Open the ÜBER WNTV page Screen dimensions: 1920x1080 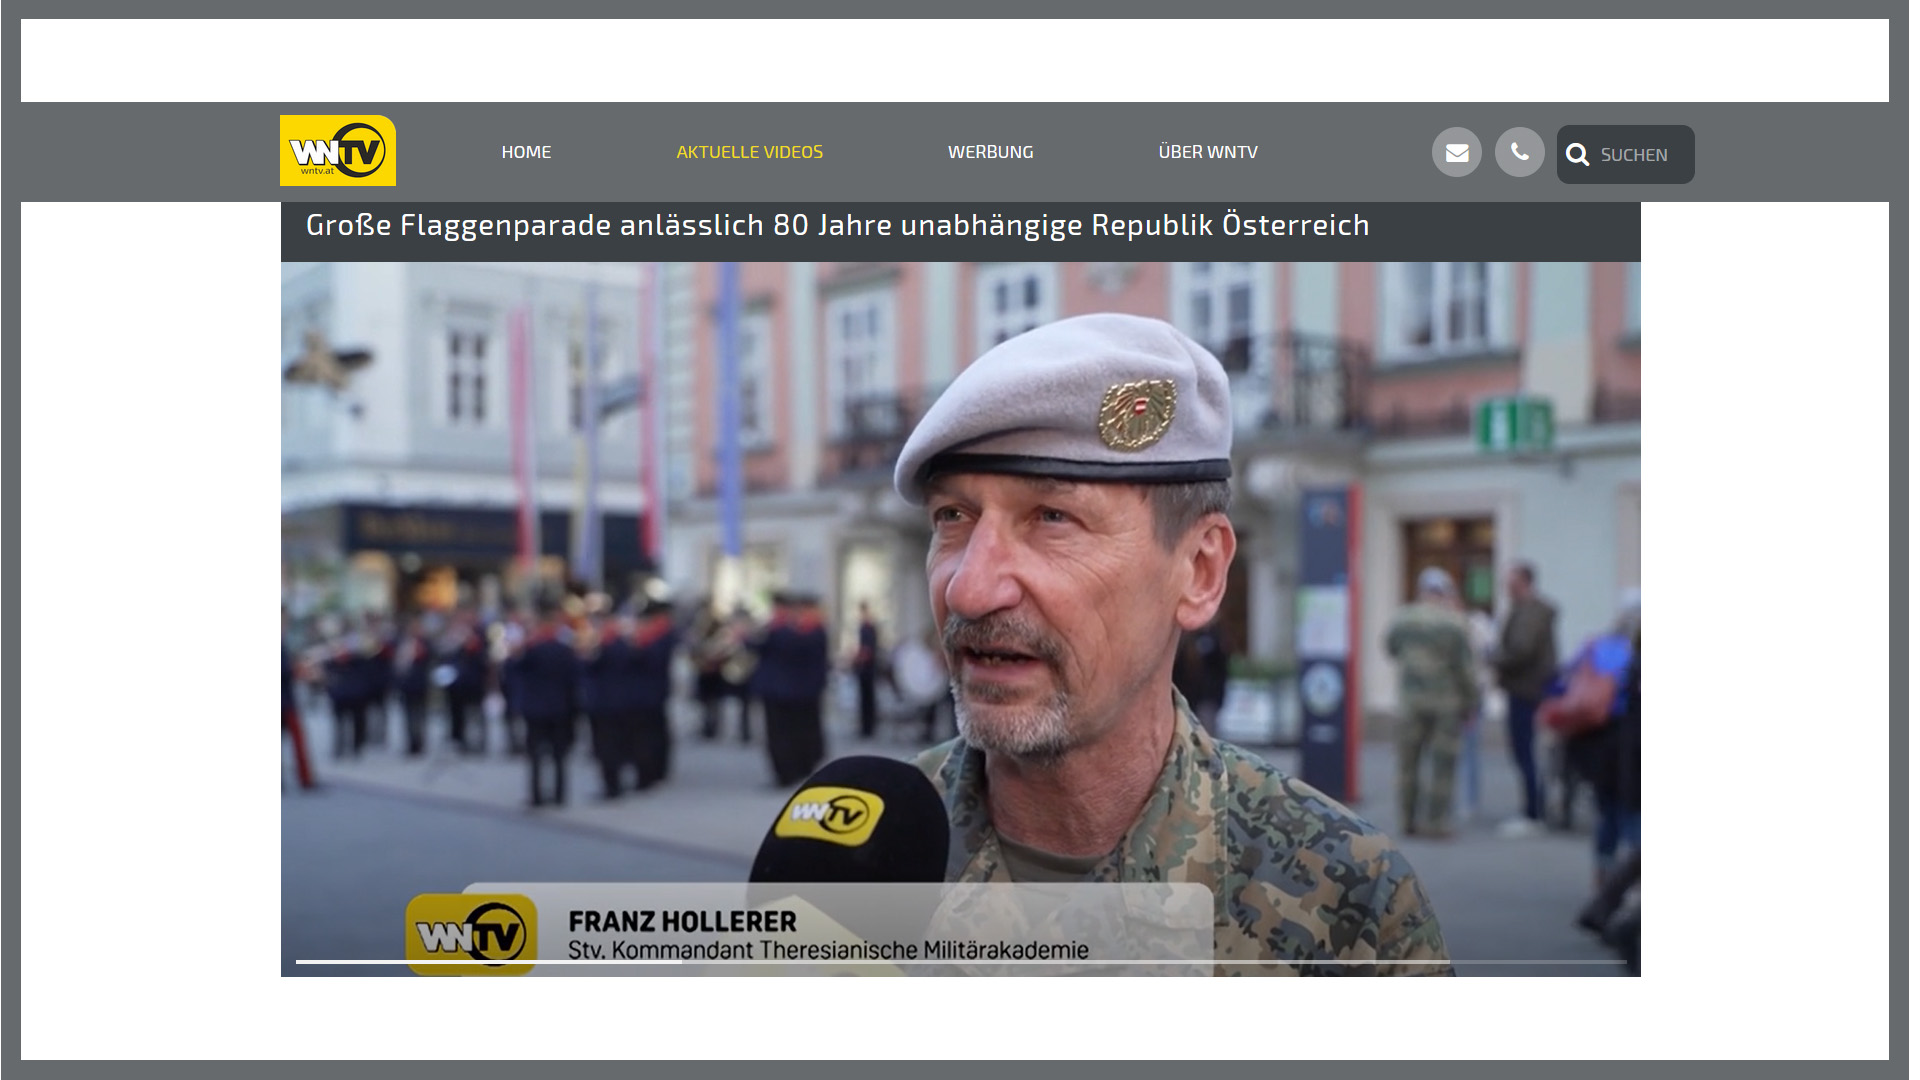click(x=1208, y=152)
